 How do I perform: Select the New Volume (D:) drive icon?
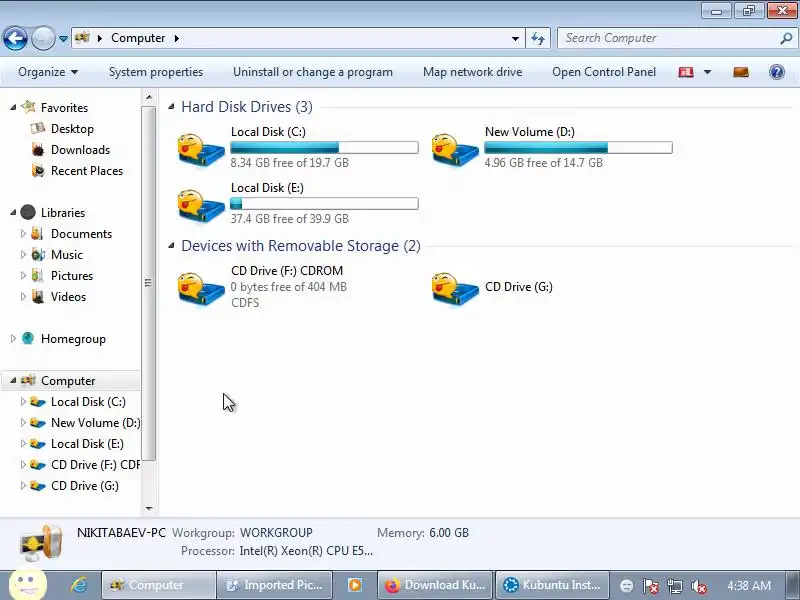tap(455, 148)
